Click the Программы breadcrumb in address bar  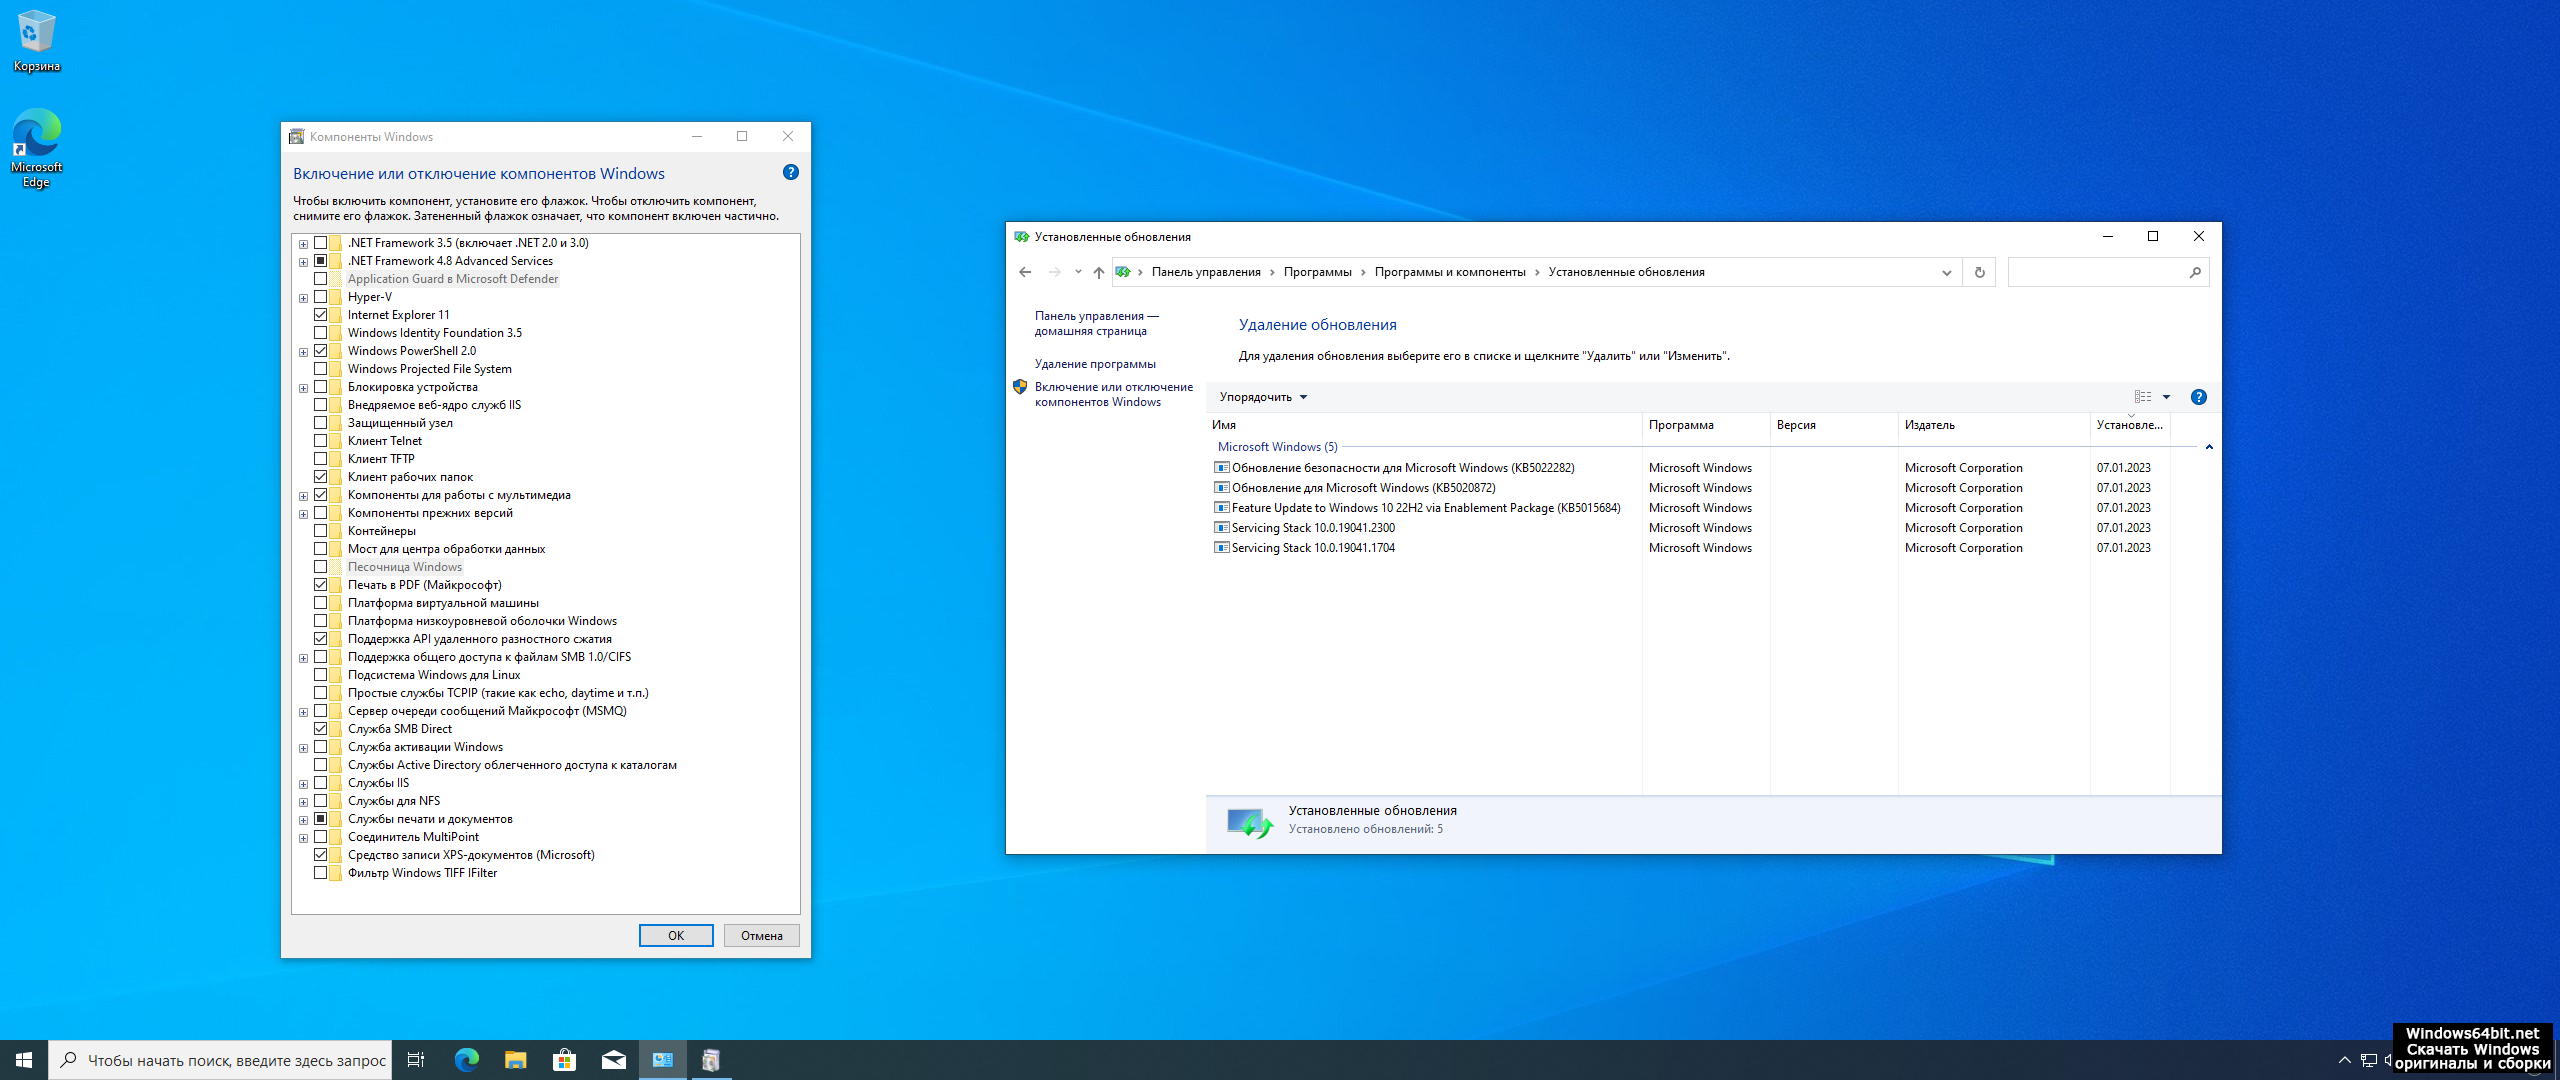(x=1317, y=272)
